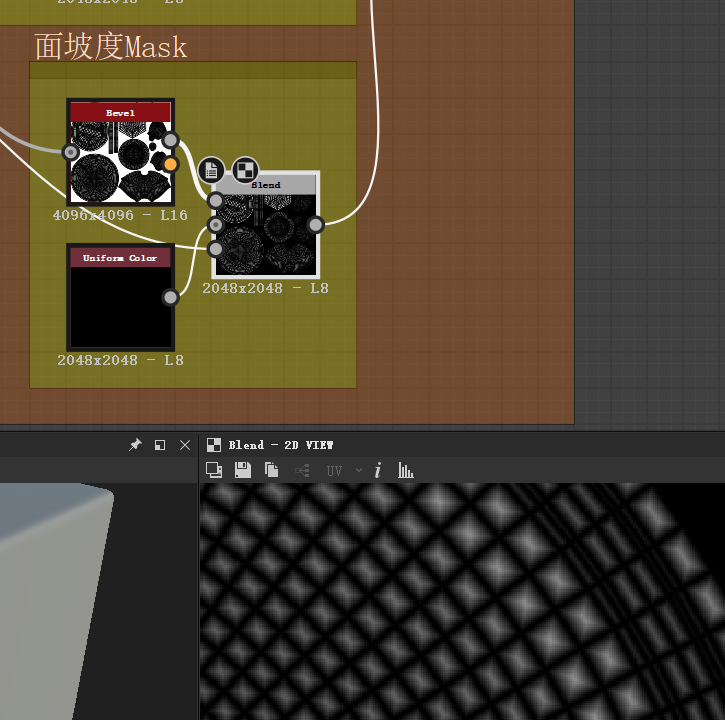
Task: Click the Blend node background input connector
Action: [x=216, y=225]
